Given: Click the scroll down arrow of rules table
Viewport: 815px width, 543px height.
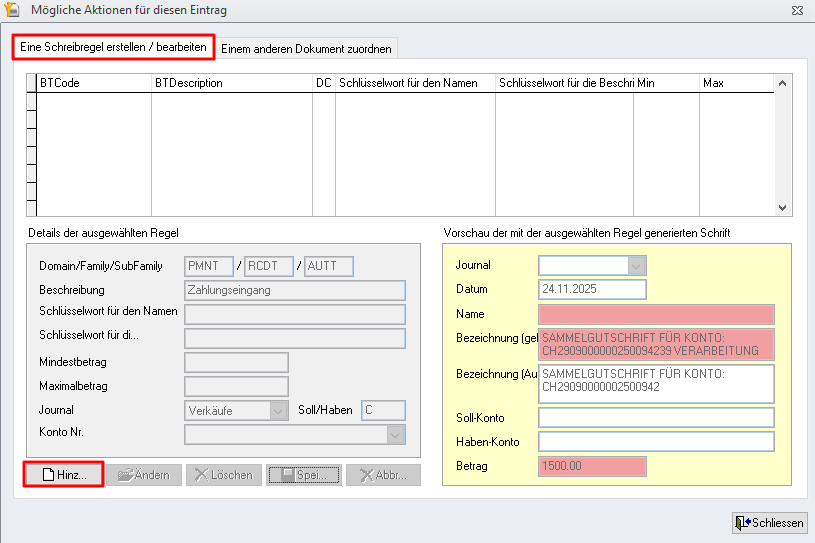Looking at the screenshot, I should (783, 207).
